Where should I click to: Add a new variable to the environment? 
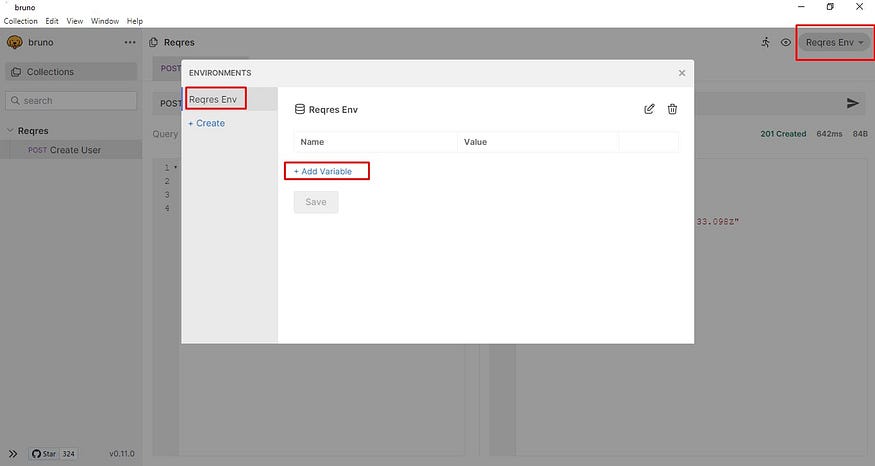323,171
